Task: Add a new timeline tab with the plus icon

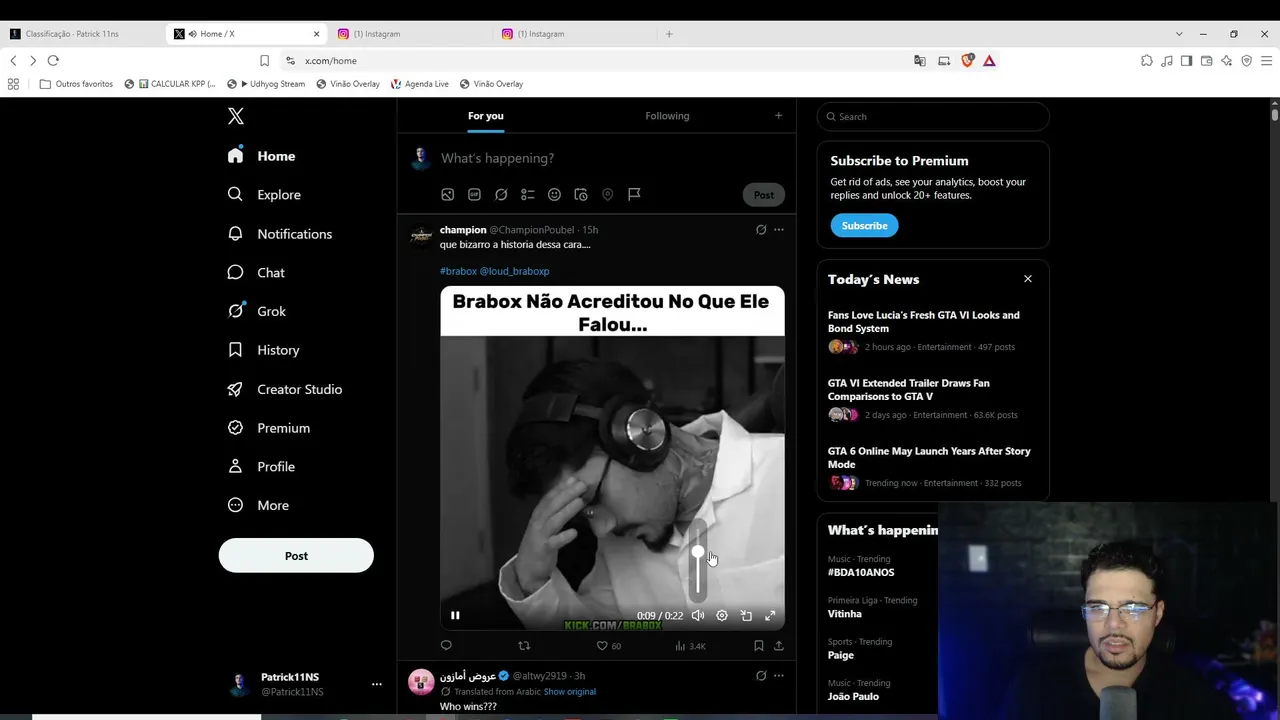Action: (779, 116)
